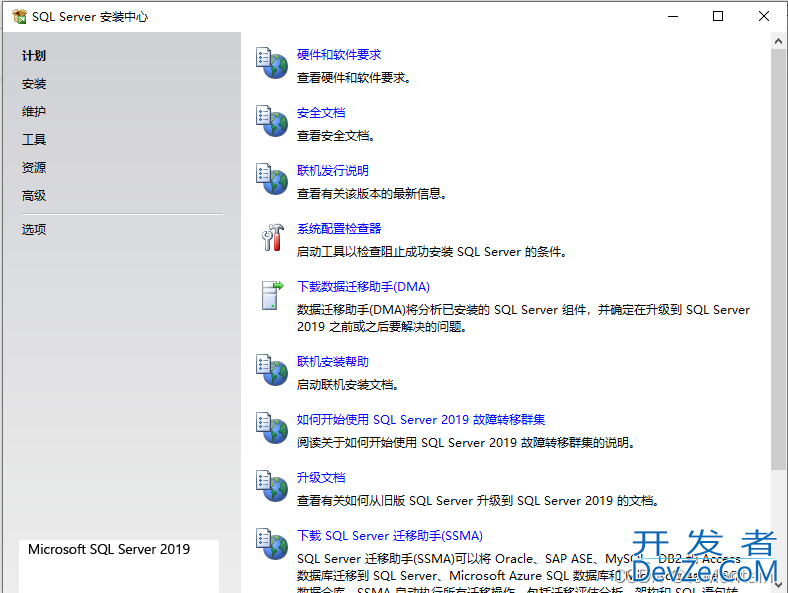Open 下载 SQL Server 迁移助手(SSMA) link
This screenshot has width=788, height=593.
pos(389,536)
